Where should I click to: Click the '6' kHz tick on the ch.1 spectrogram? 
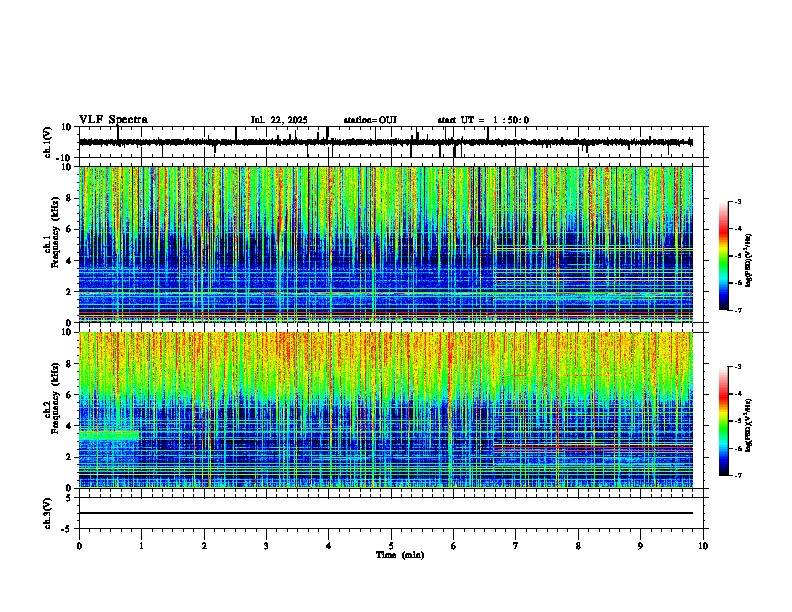[69, 229]
